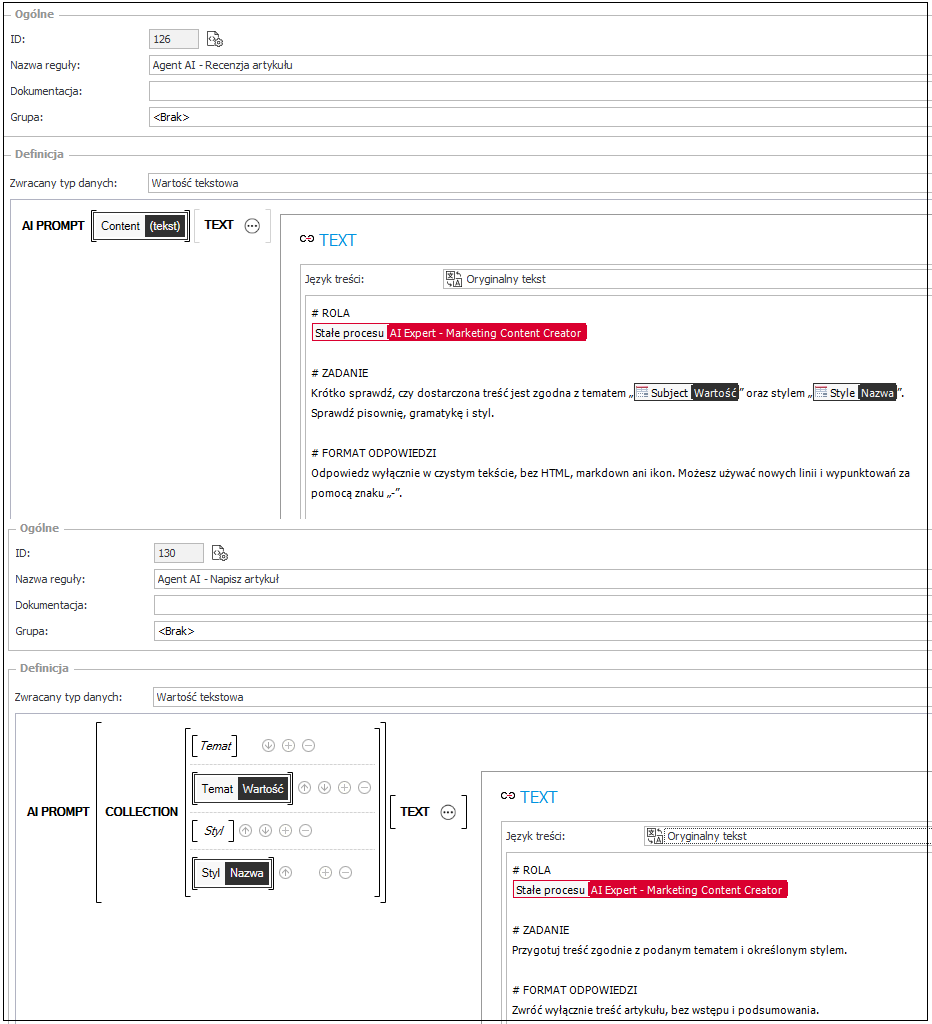Click the Dokumentacja field of rule 126
932x1024 pixels.
[x=540, y=91]
